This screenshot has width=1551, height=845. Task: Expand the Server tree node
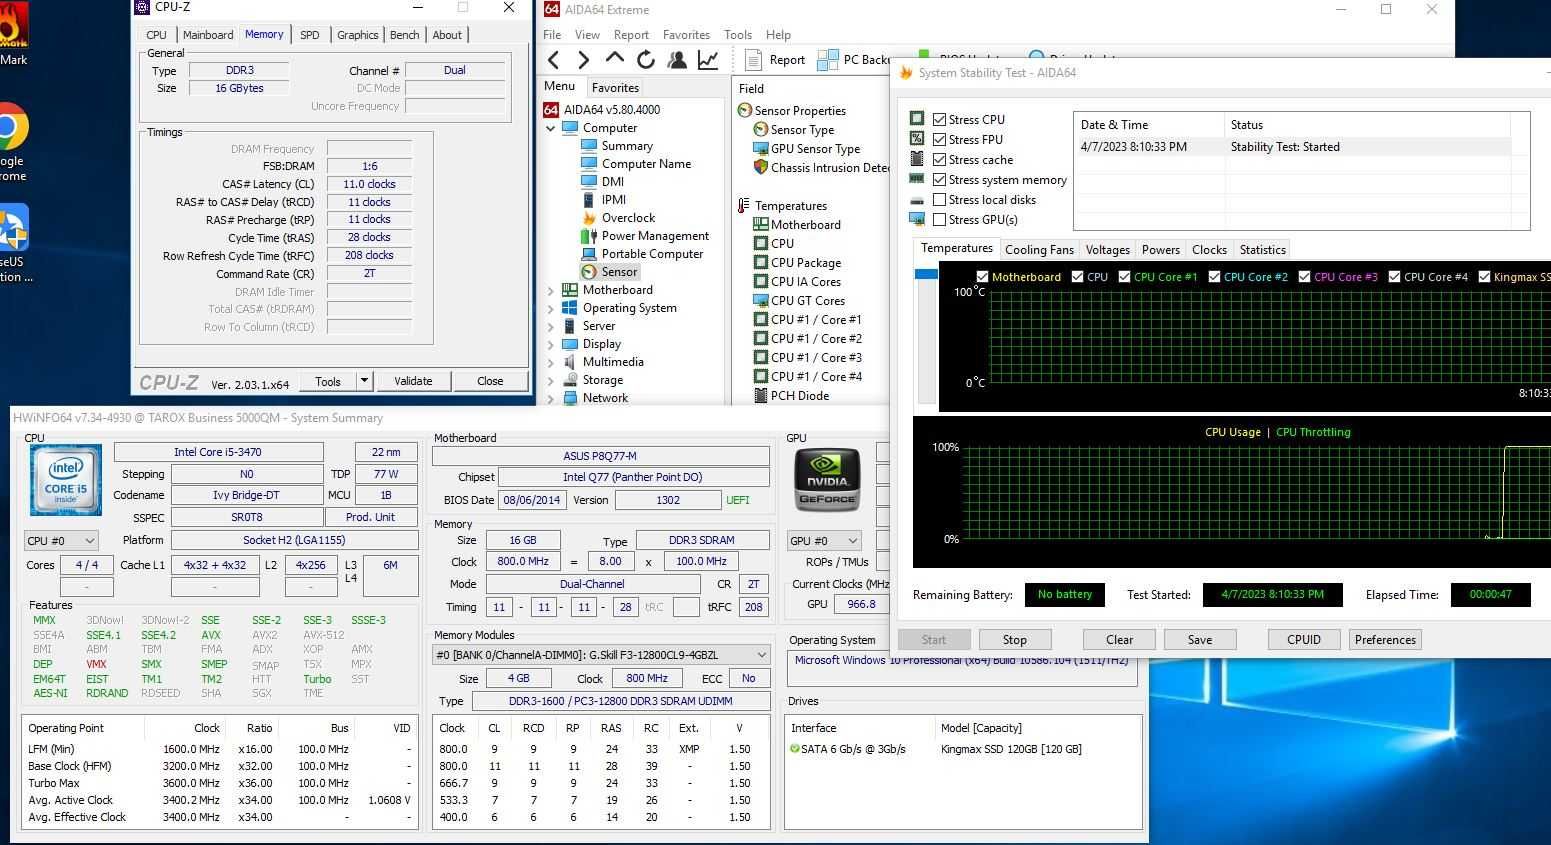pyautogui.click(x=550, y=326)
